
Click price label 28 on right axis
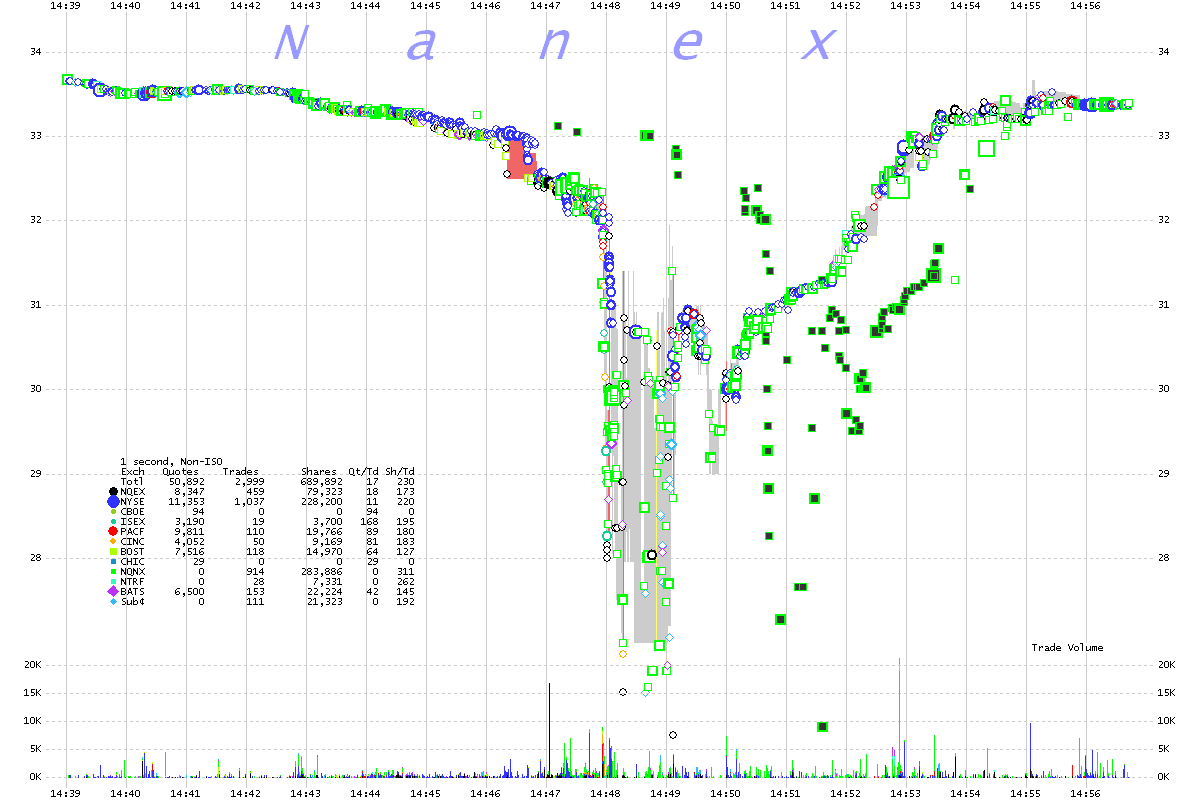(1163, 558)
